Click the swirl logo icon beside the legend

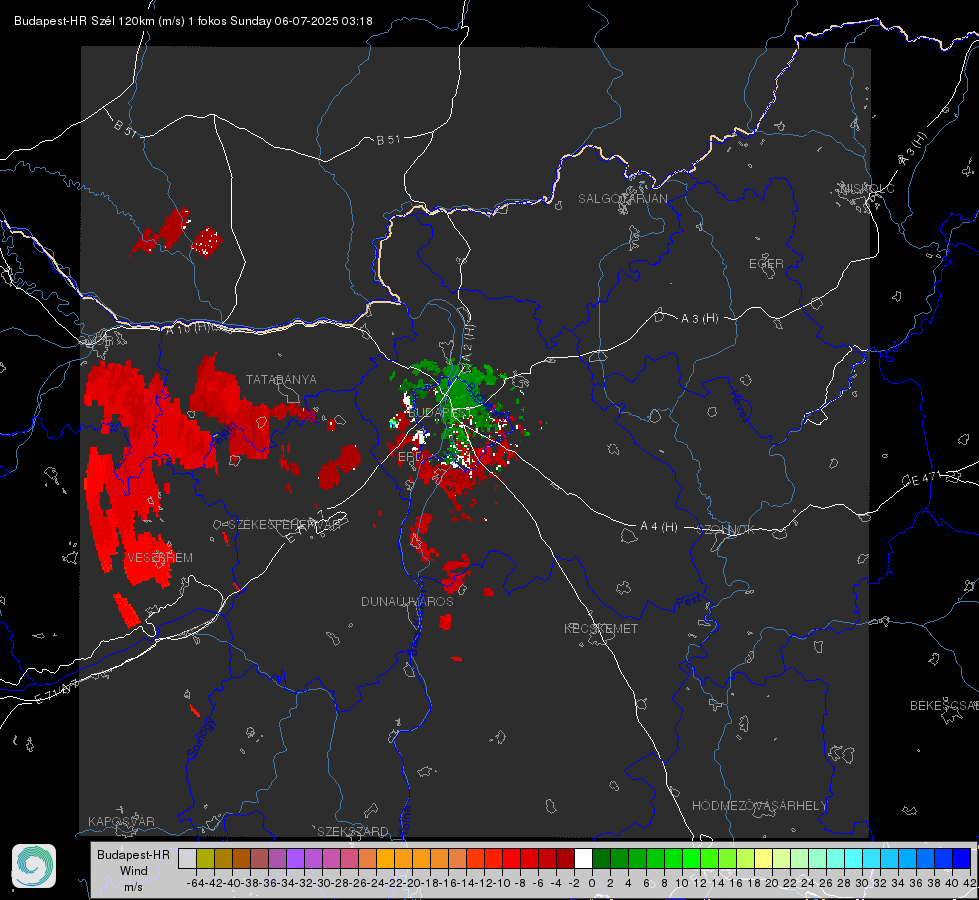(34, 866)
